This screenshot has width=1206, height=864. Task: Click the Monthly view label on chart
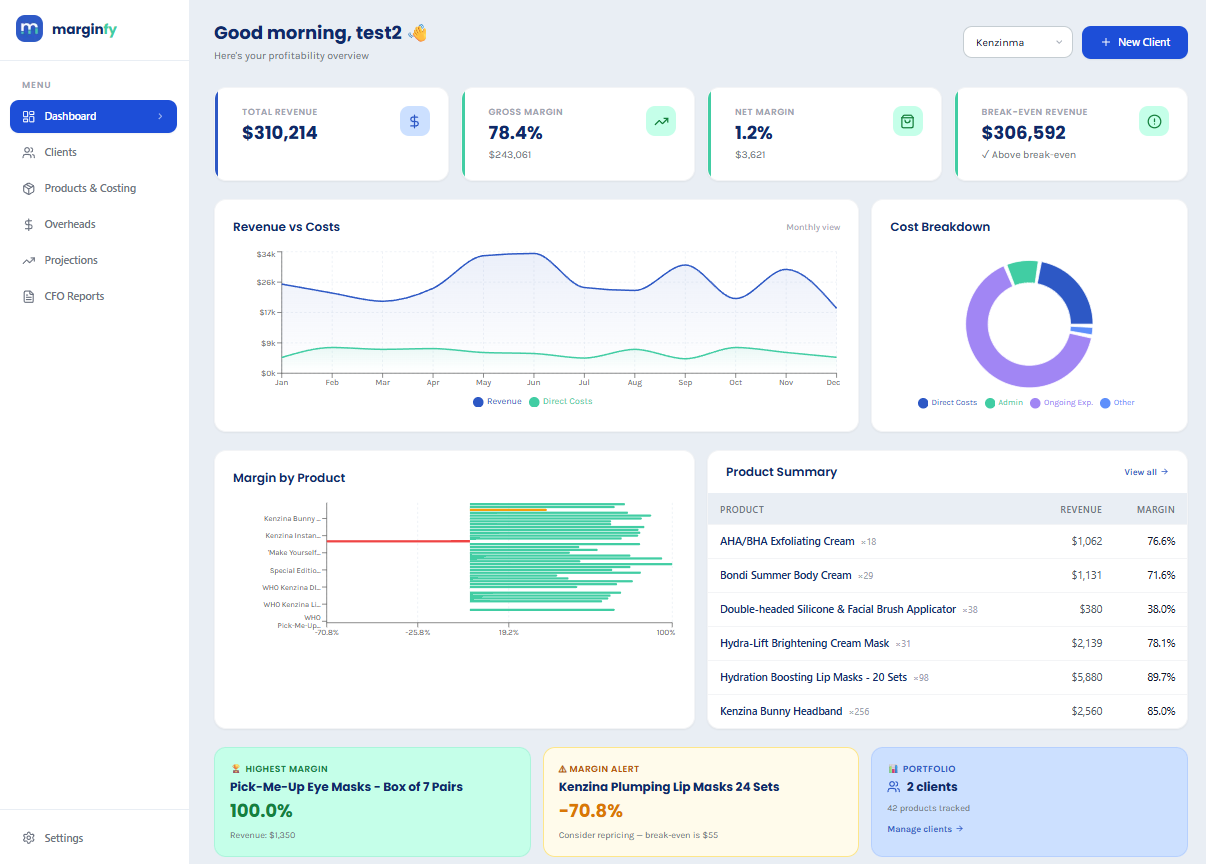[813, 227]
